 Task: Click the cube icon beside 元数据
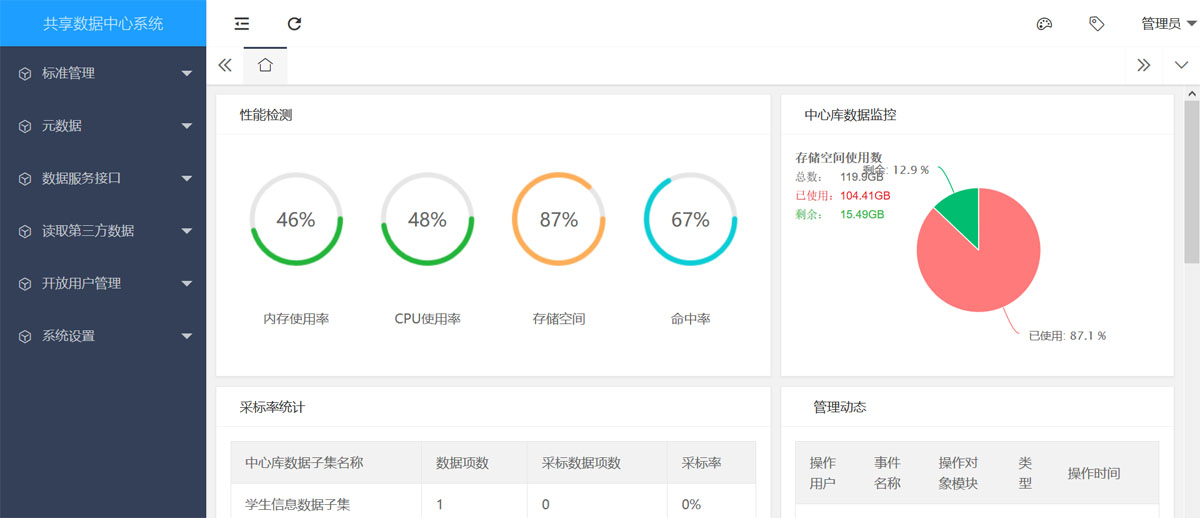tap(25, 126)
